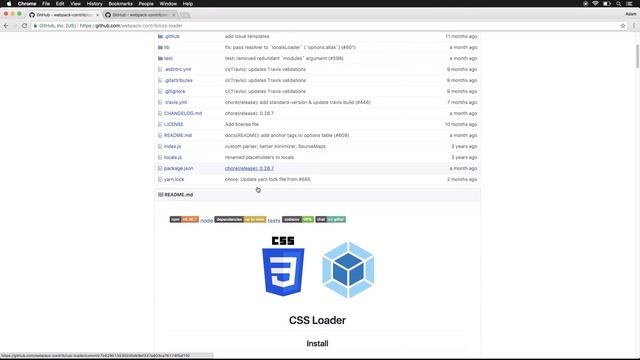
Task: Open the .eslintrc.yml file
Action: (x=178, y=69)
